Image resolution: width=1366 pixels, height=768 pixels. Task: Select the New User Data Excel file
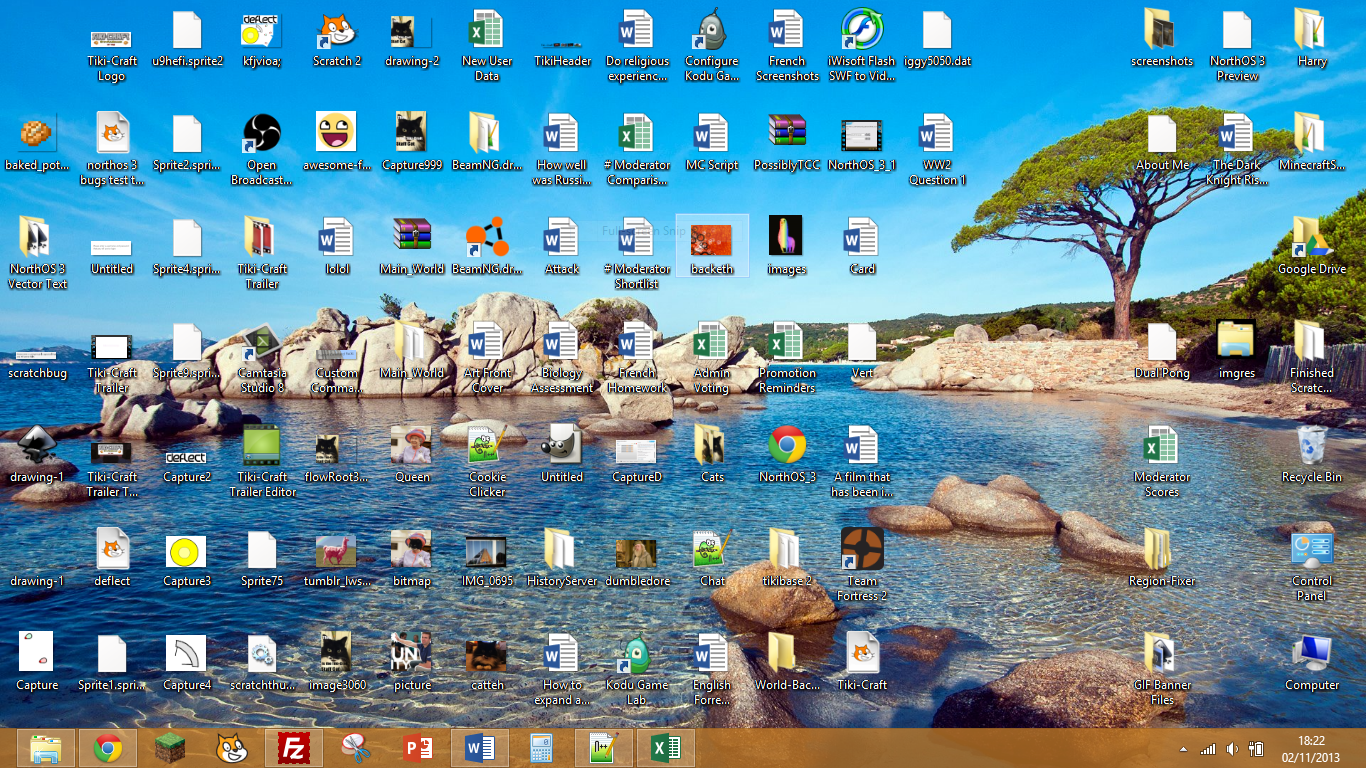click(487, 46)
